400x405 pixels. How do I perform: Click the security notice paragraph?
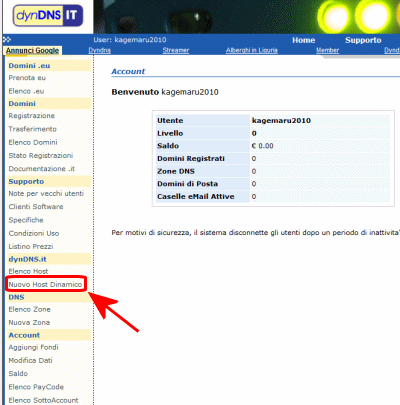(255, 233)
